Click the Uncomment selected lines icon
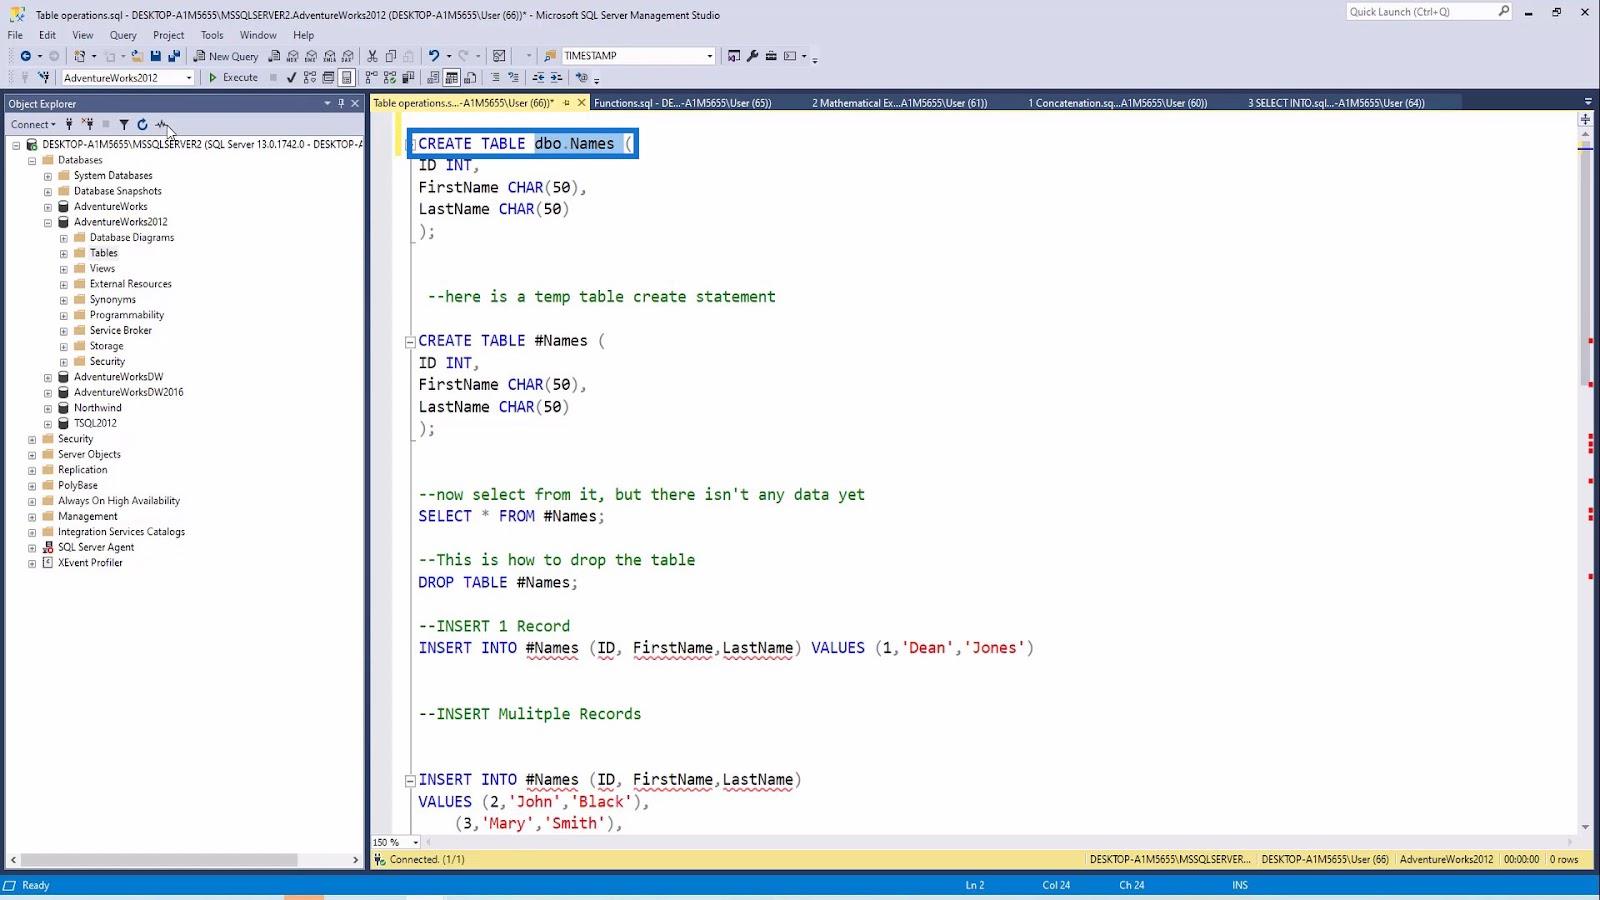This screenshot has height=900, width=1600. click(513, 77)
